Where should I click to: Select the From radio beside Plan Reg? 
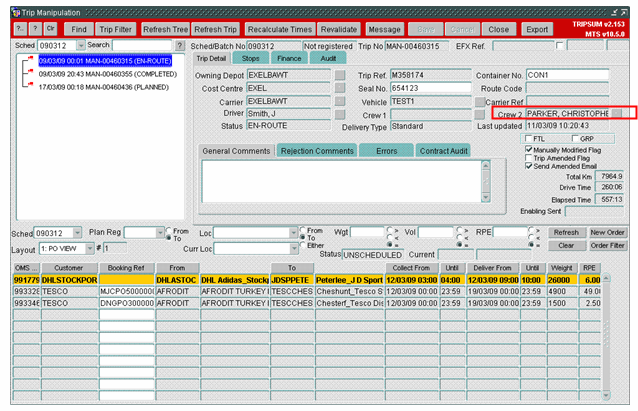[168, 231]
